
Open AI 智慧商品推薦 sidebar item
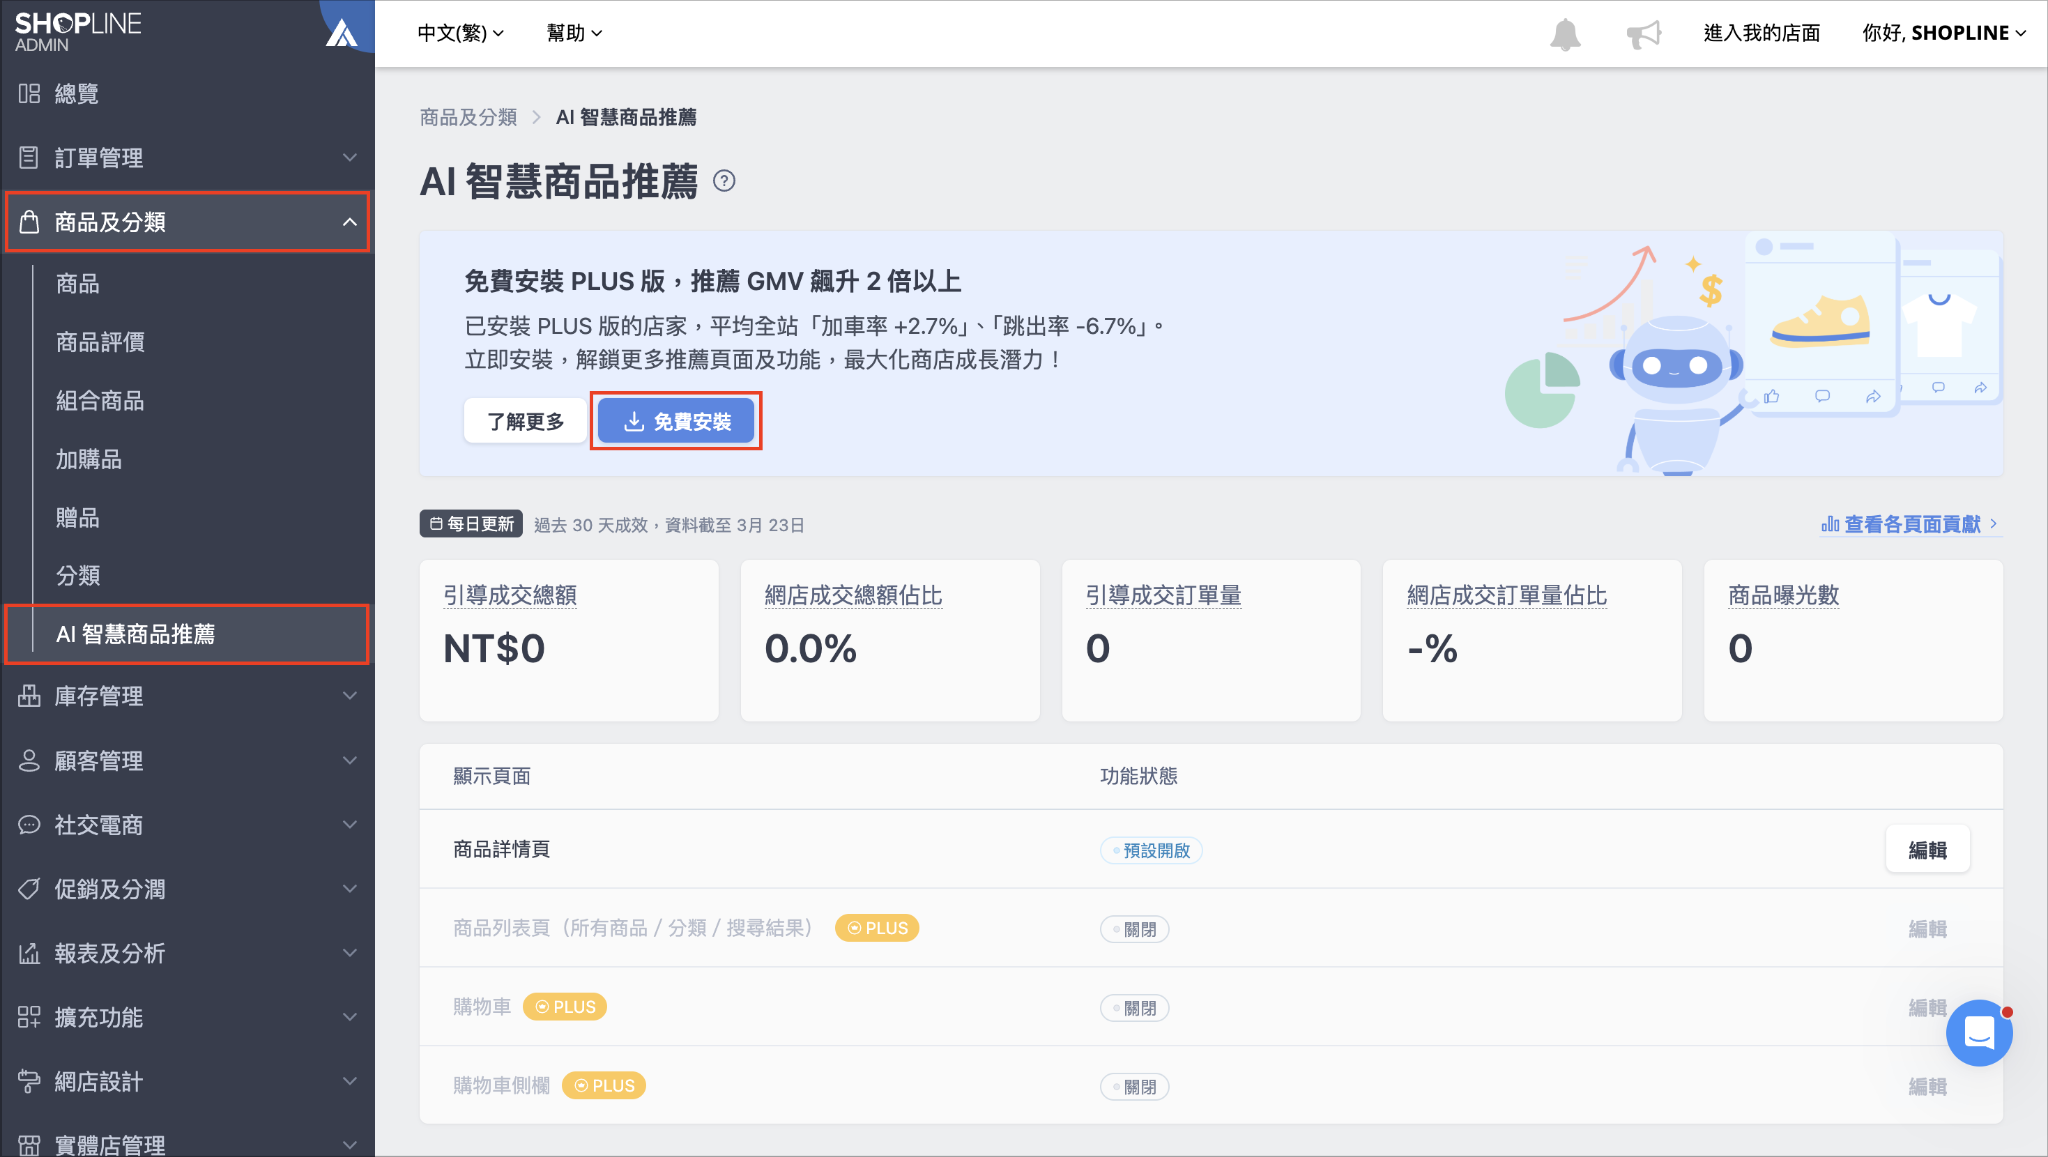186,634
